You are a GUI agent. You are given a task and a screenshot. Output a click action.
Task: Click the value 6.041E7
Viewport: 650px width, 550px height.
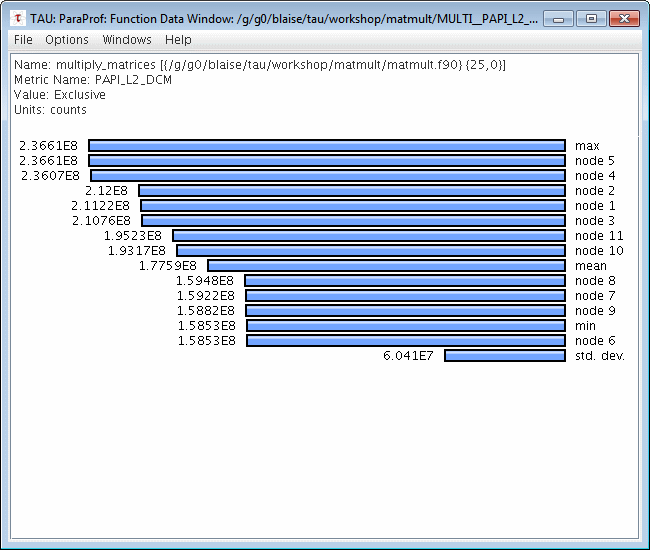pyautogui.click(x=408, y=356)
